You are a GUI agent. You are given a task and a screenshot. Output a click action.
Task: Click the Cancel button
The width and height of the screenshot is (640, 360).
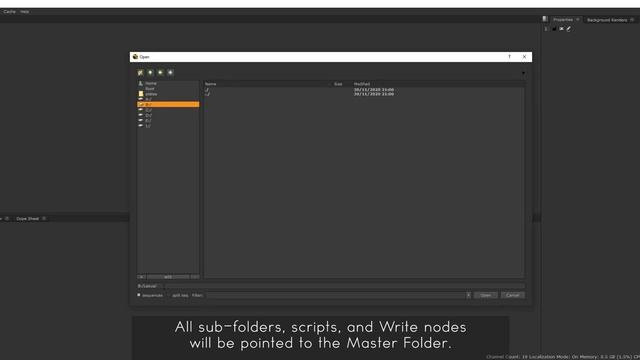[513, 295]
